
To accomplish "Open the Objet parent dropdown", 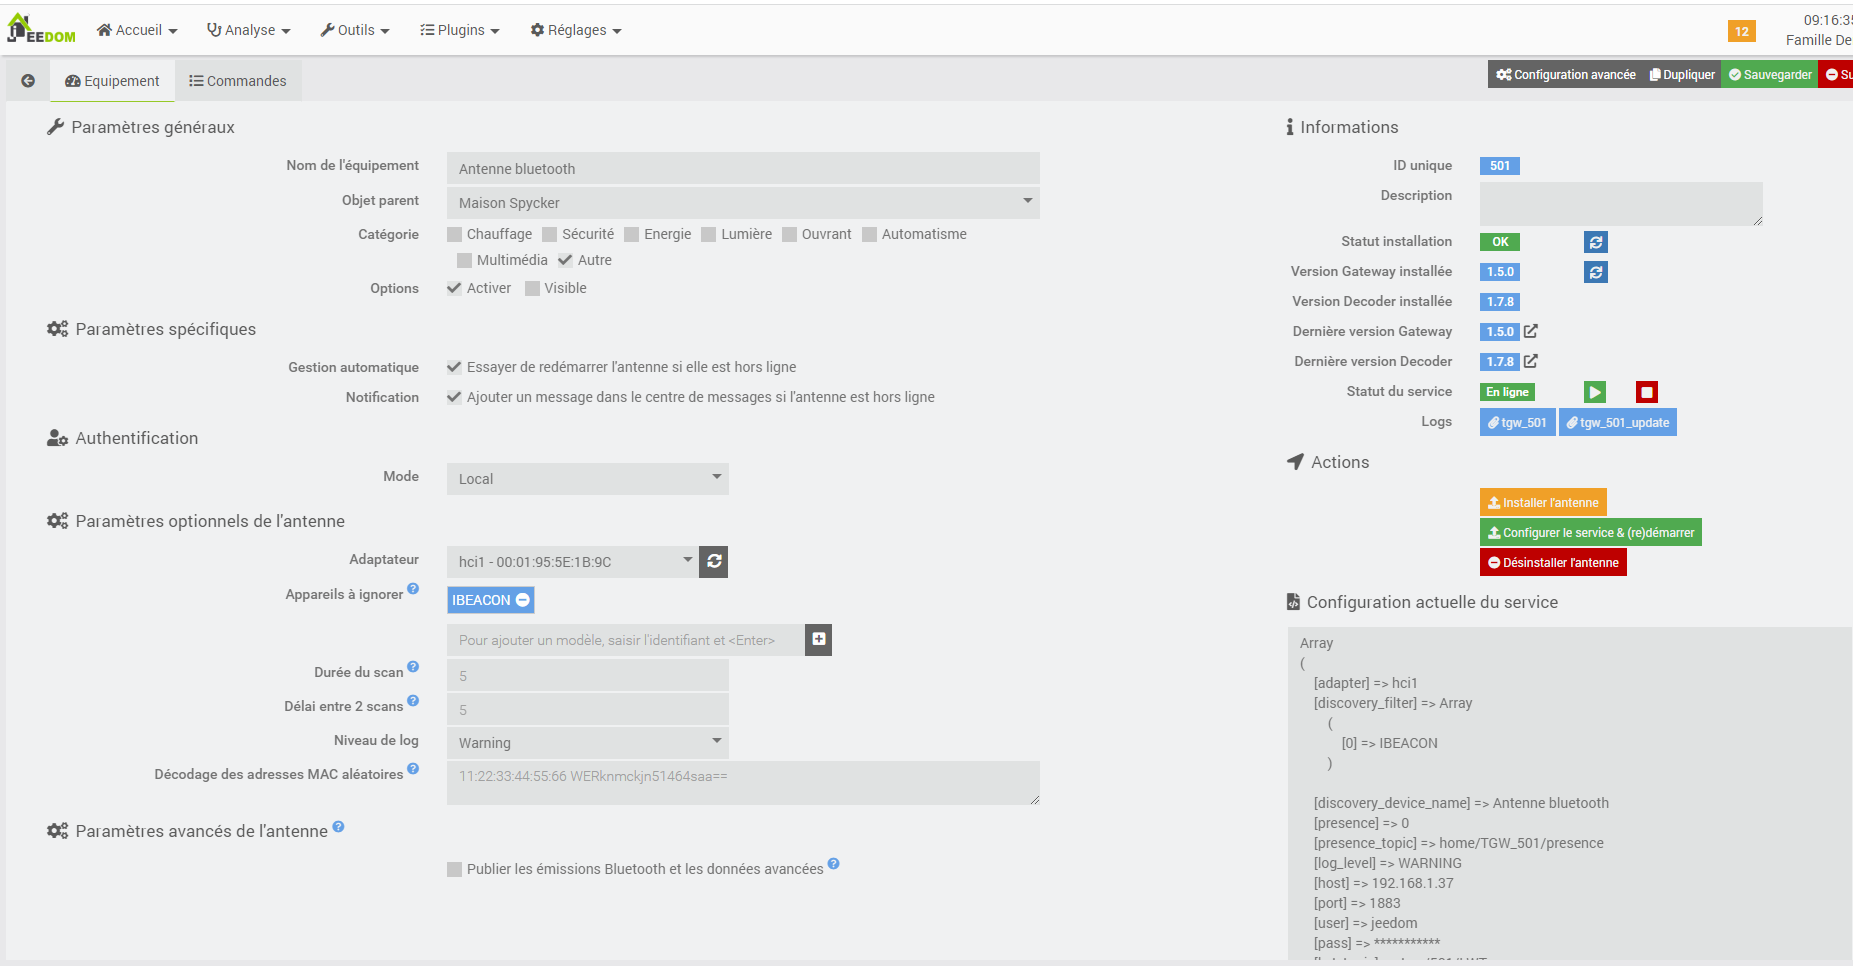I will [743, 203].
